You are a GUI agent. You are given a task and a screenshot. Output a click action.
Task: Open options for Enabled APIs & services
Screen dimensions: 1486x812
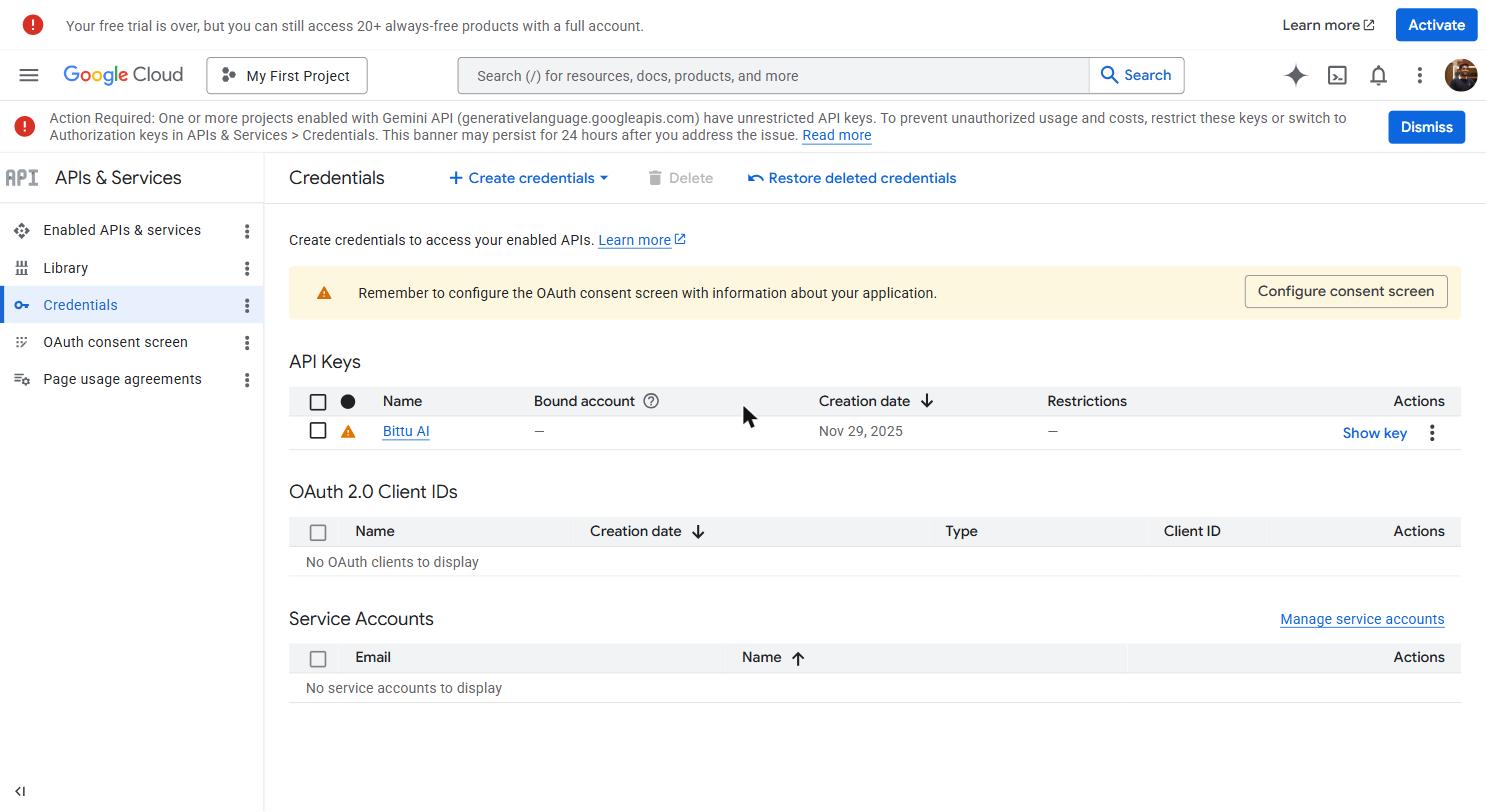click(247, 231)
